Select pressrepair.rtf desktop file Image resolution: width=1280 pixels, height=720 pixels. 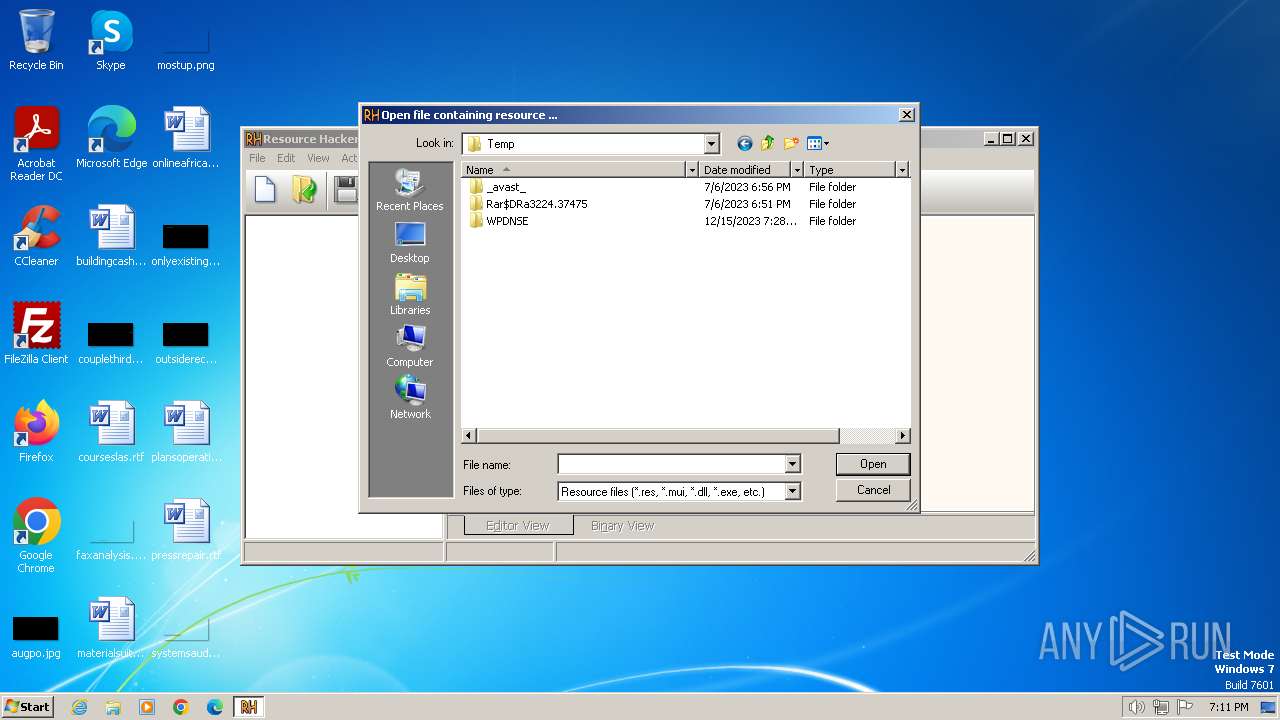pyautogui.click(x=186, y=529)
